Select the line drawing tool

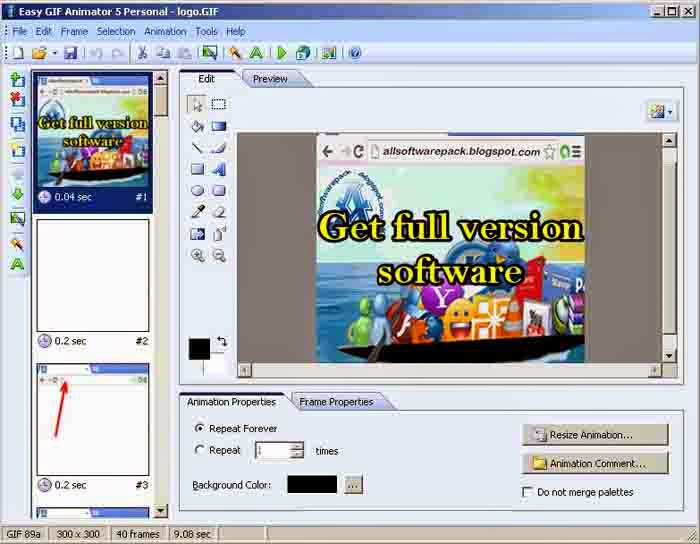coord(197,148)
